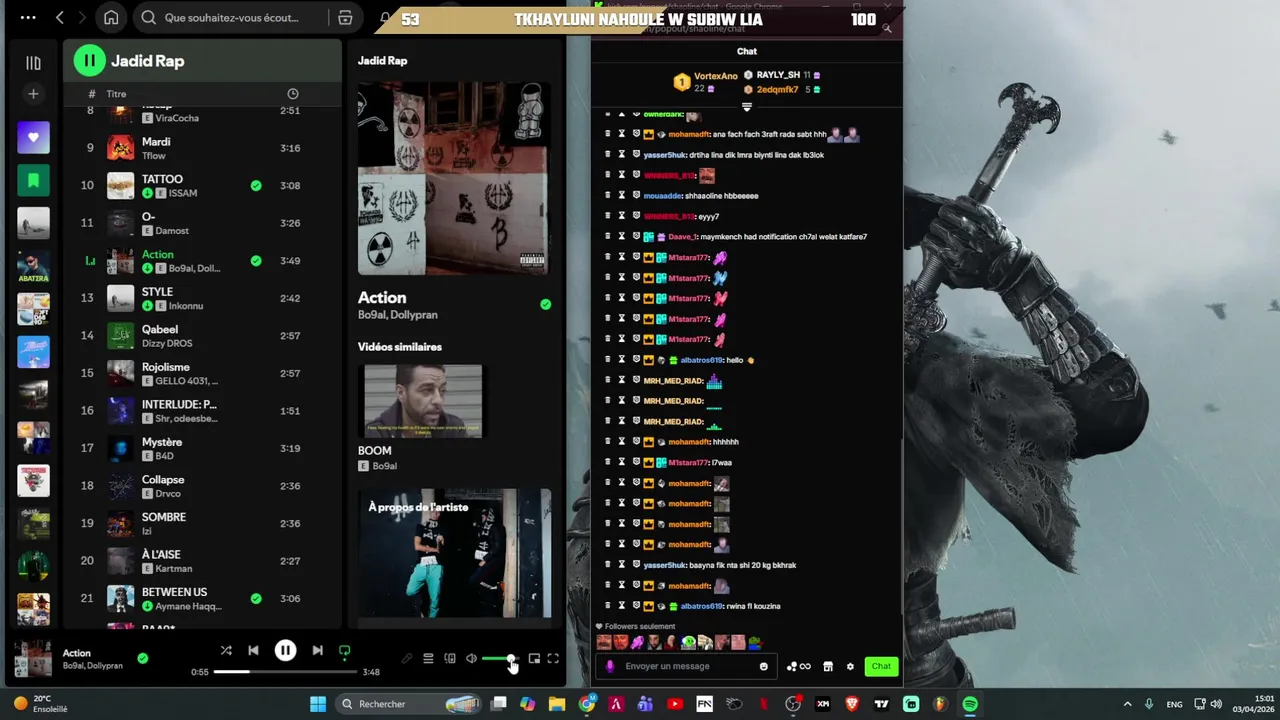Screen dimensions: 1280x720
Task: Open VortexAno top gifter in chat
Action: [x=715, y=76]
